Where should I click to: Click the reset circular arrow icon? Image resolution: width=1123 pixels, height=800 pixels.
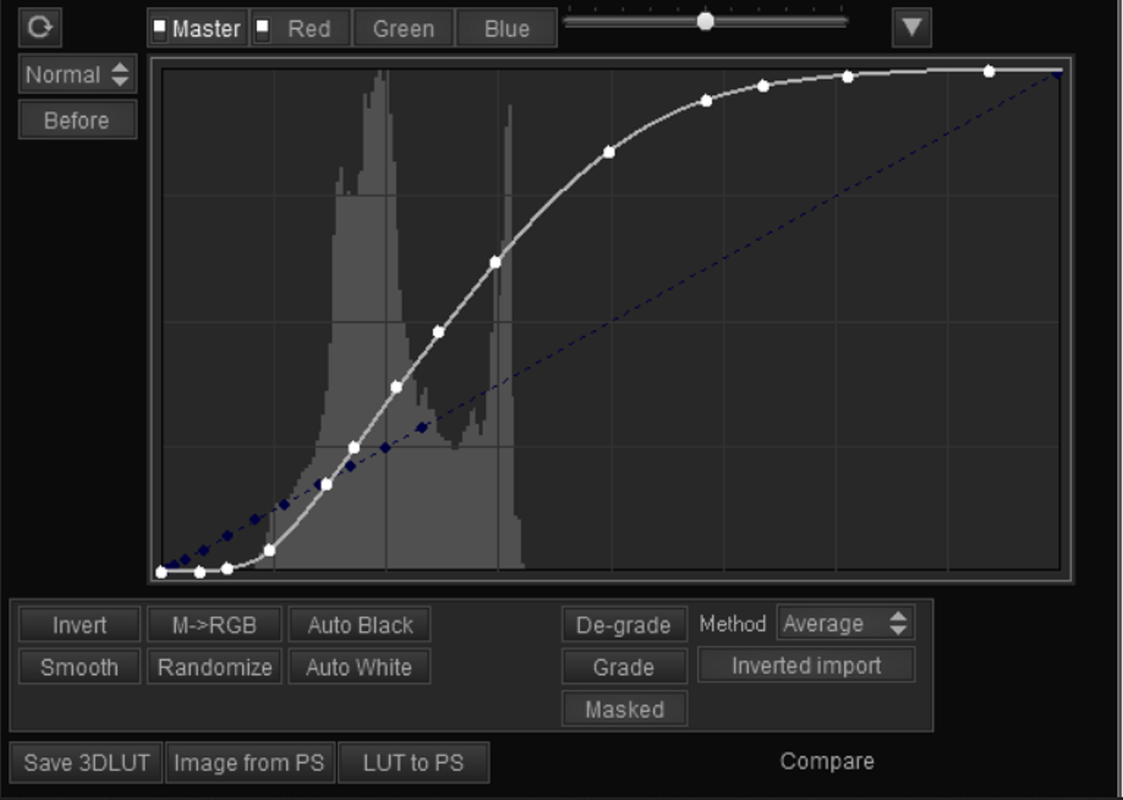(40, 27)
